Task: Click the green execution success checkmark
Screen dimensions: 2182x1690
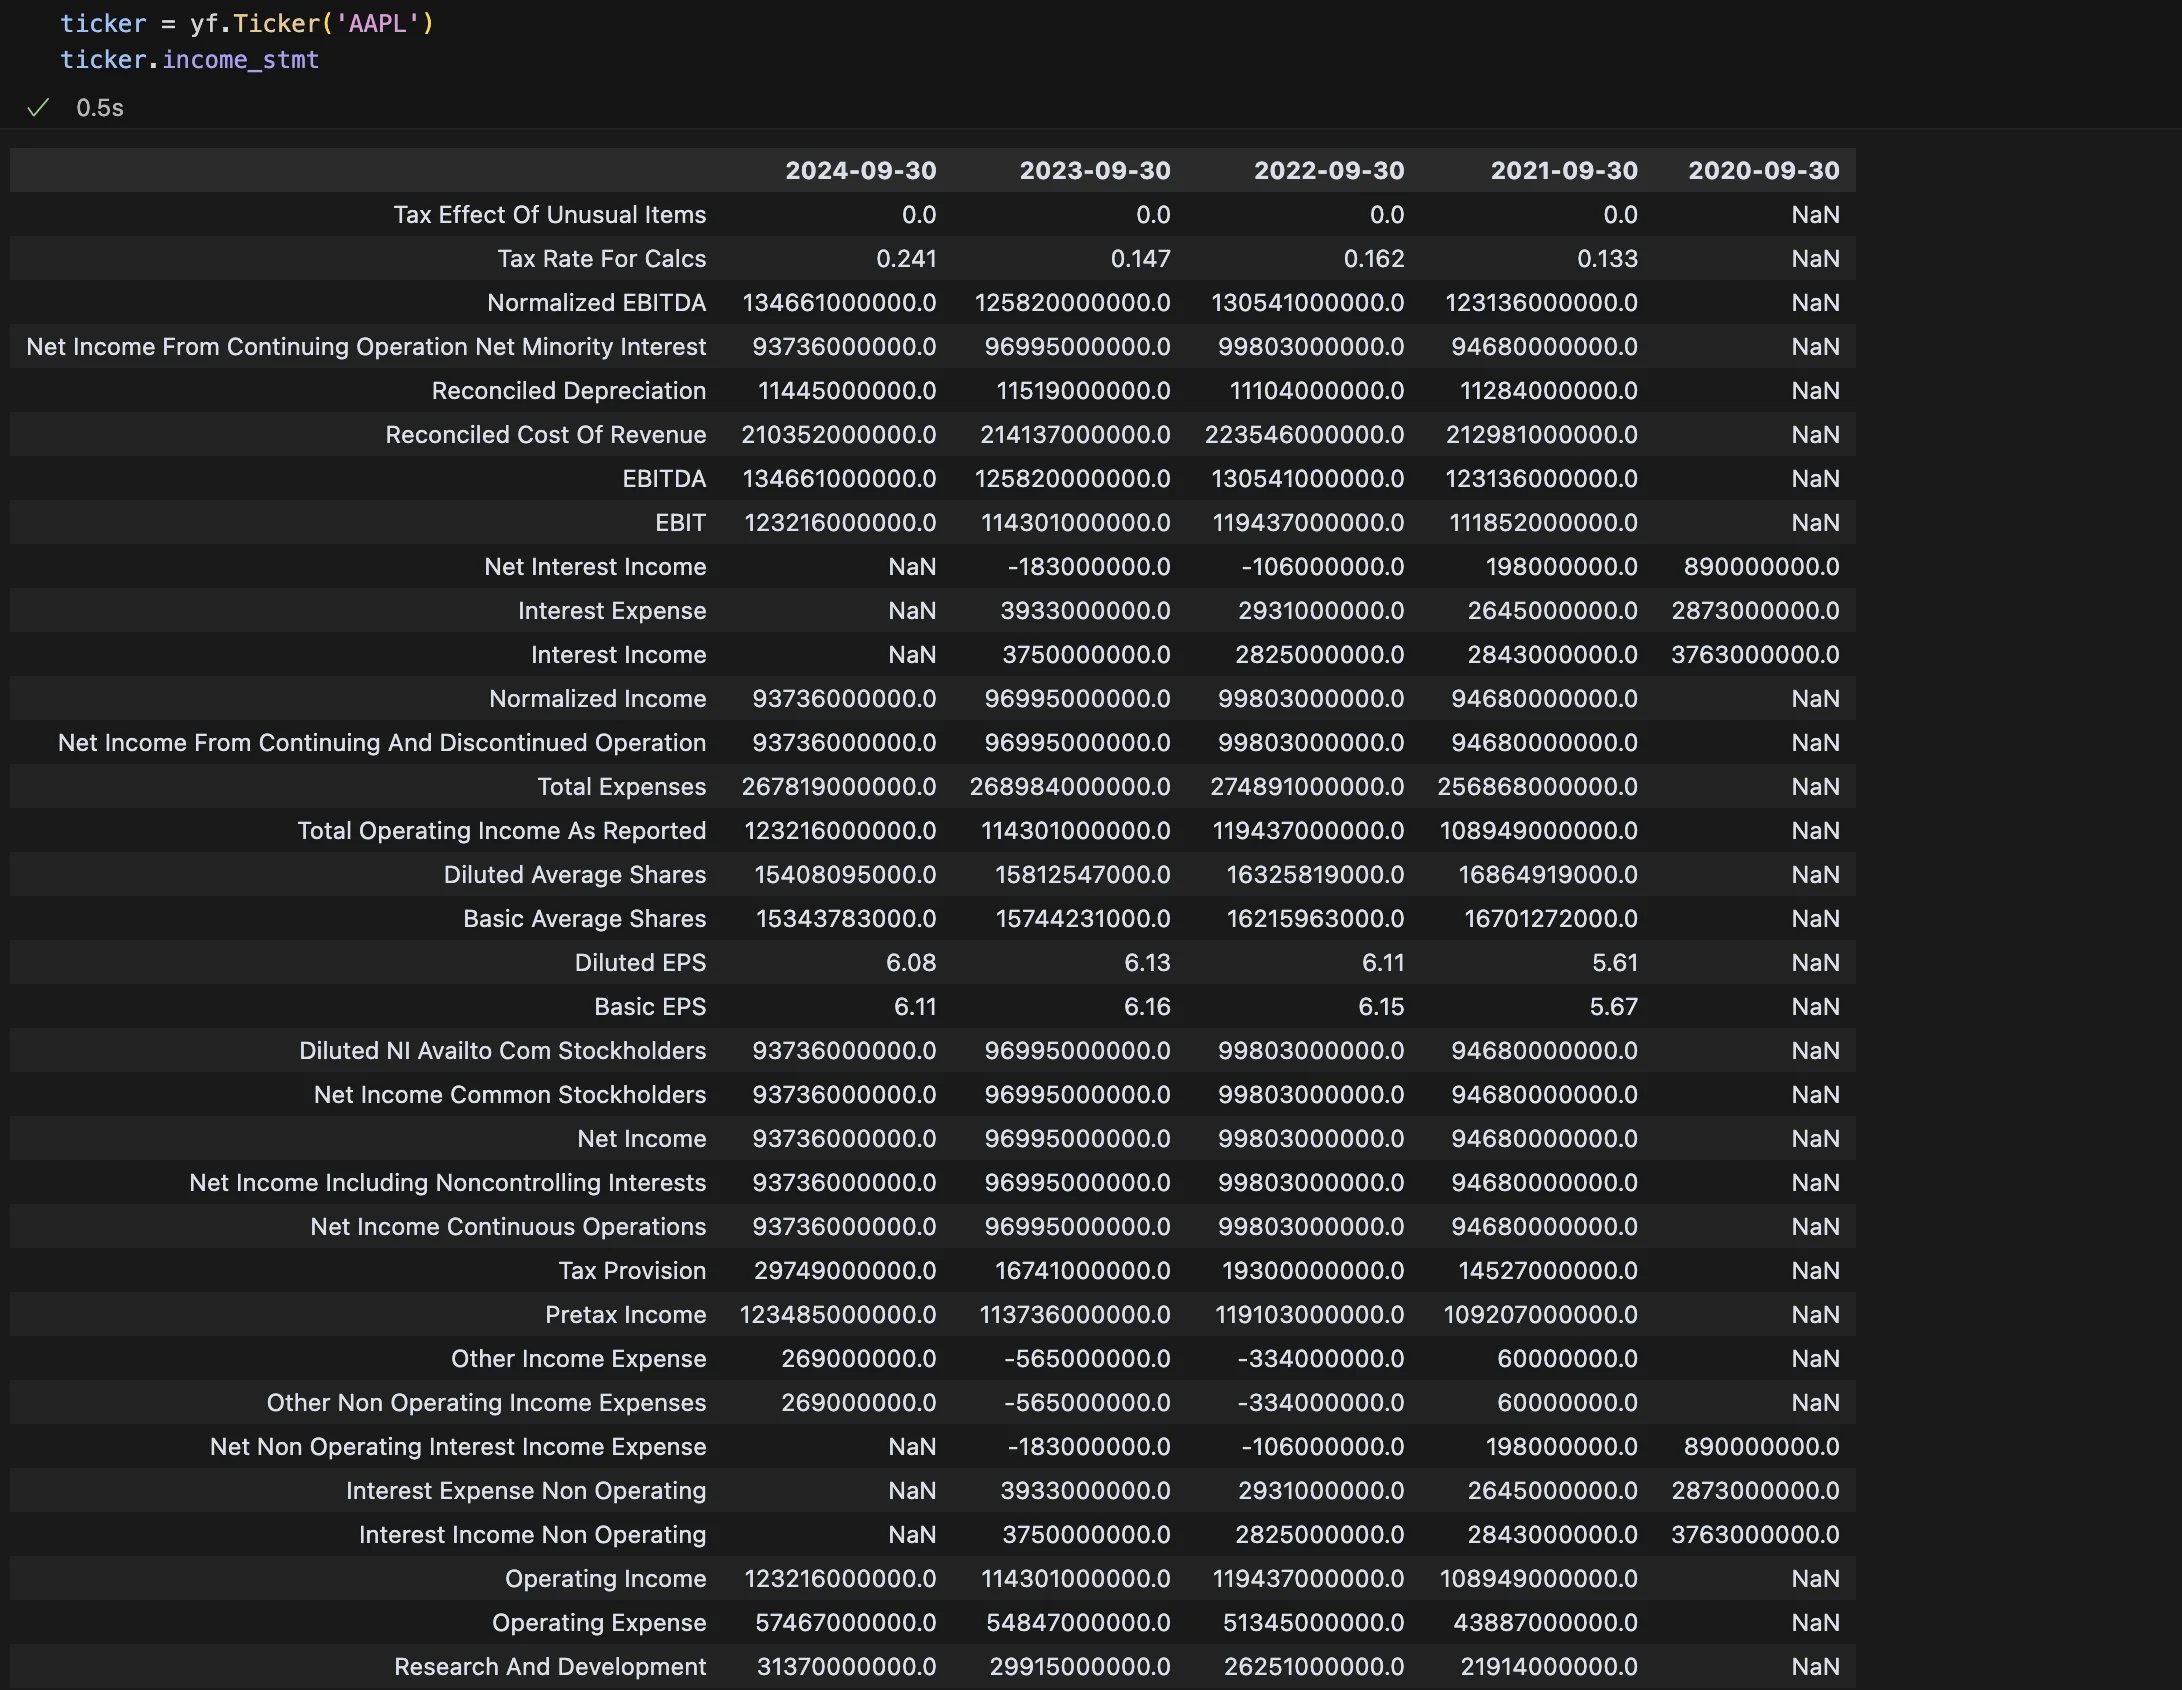Action: [x=38, y=108]
